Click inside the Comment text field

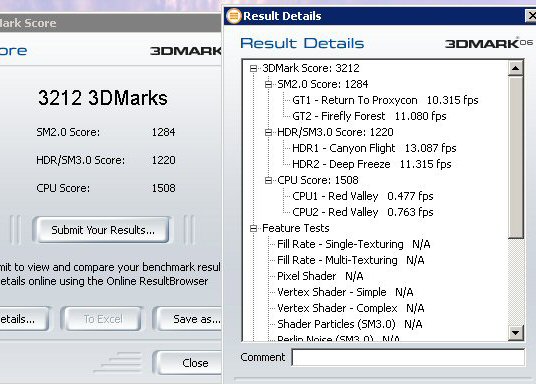(x=408, y=357)
